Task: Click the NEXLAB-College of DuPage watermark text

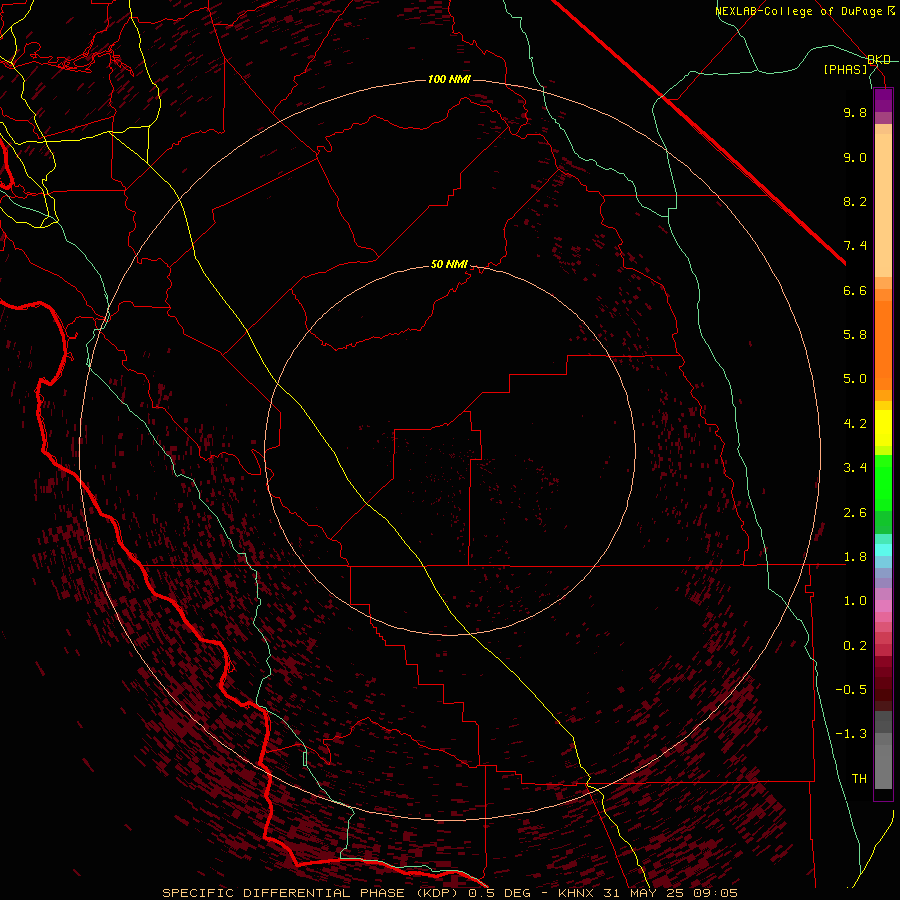Action: pyautogui.click(x=798, y=11)
